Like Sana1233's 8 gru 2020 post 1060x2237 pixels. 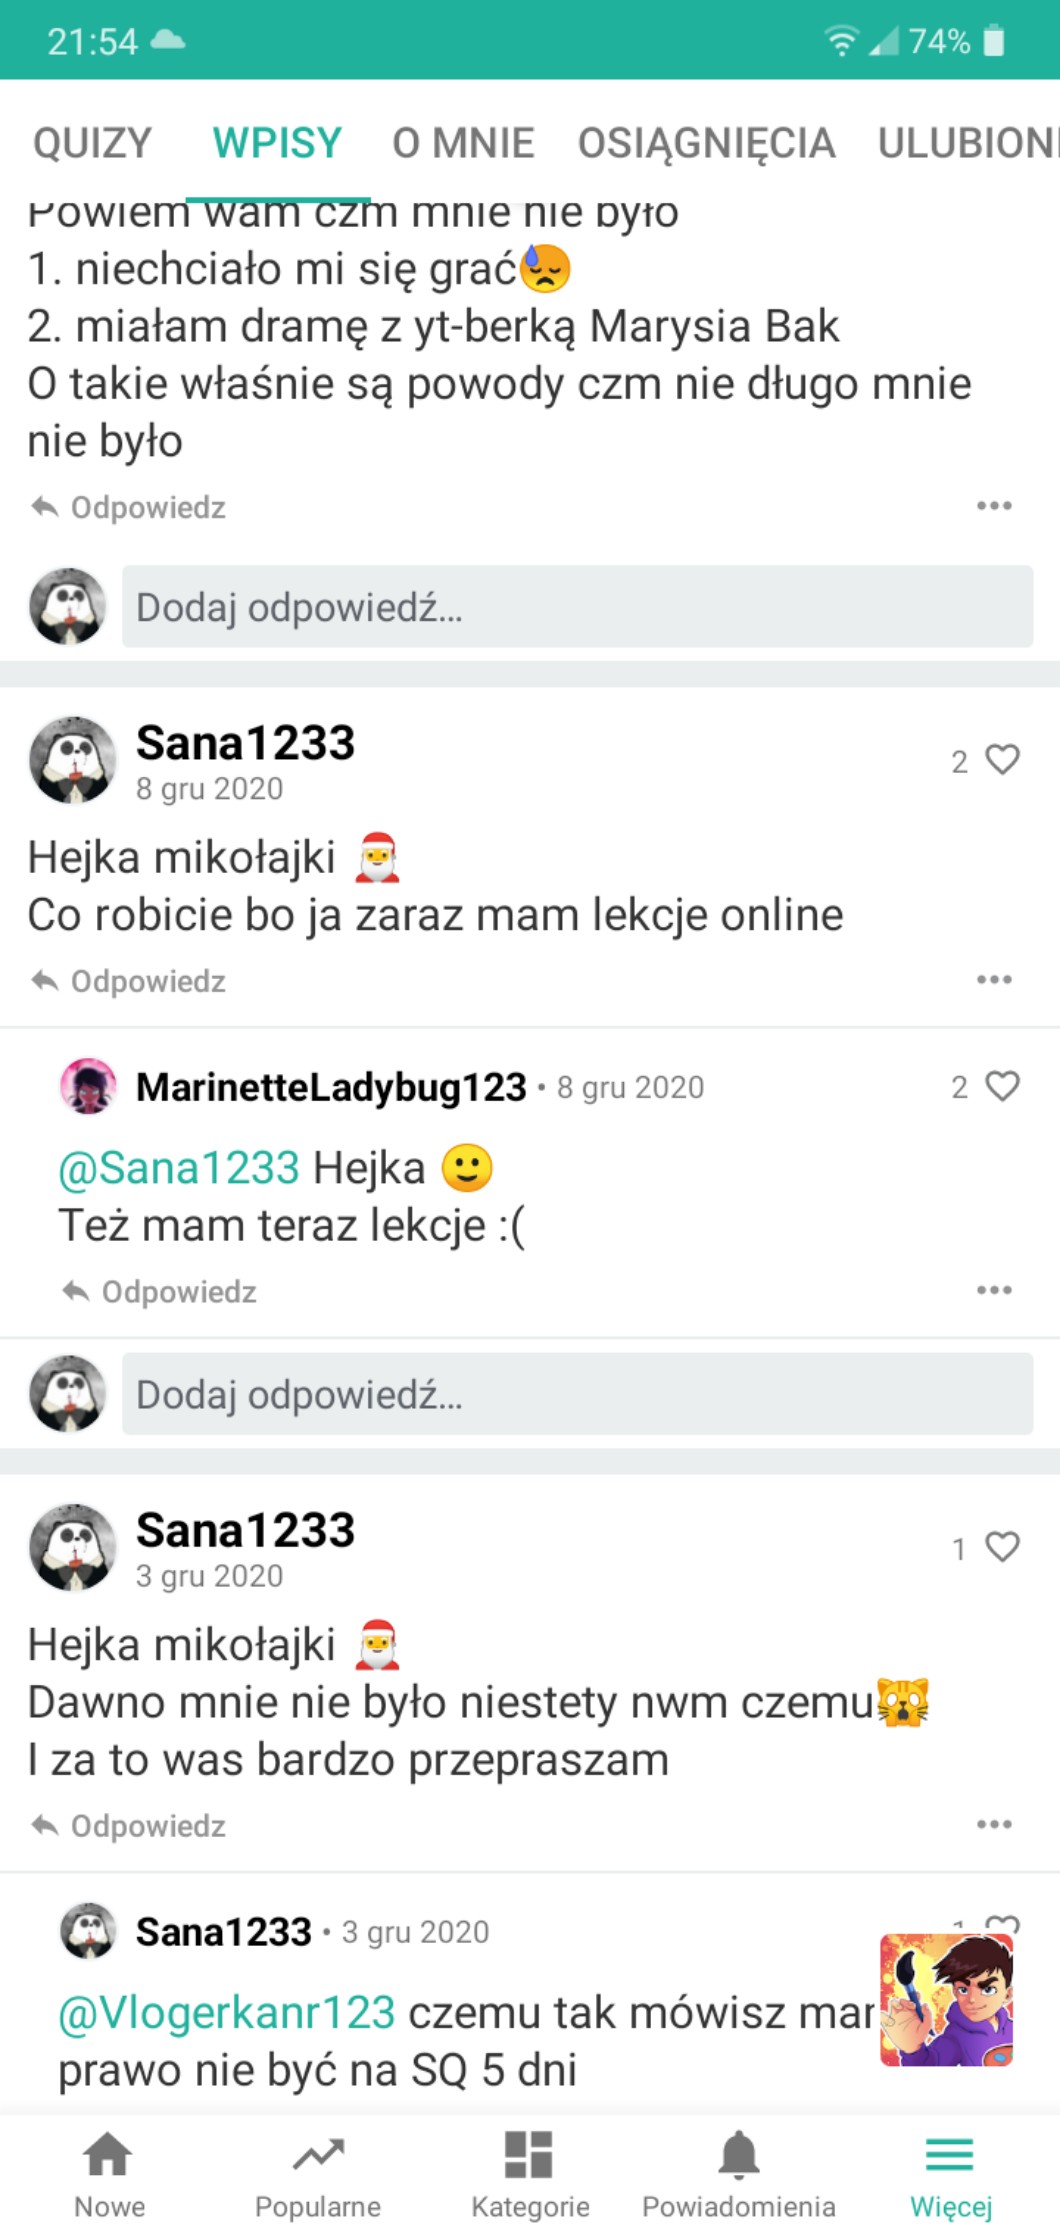coord(1002,760)
